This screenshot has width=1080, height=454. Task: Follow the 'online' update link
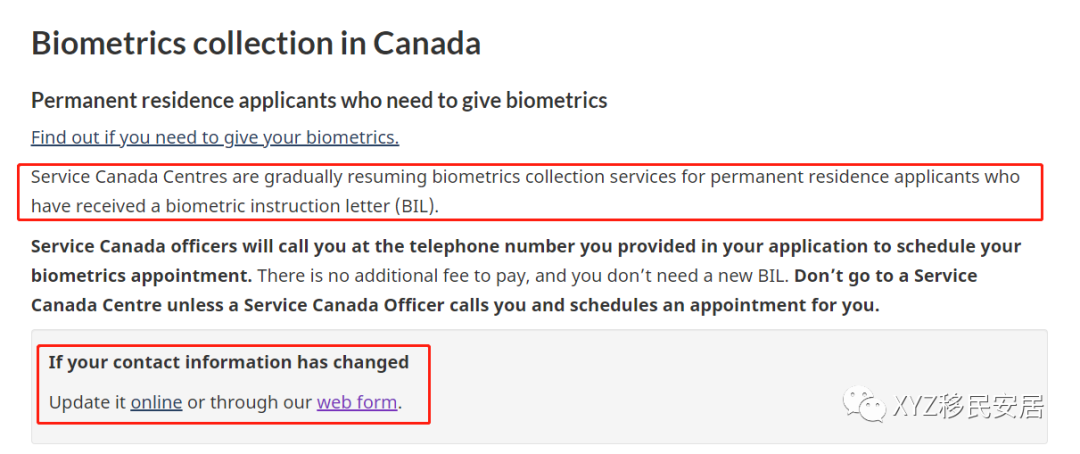[156, 402]
